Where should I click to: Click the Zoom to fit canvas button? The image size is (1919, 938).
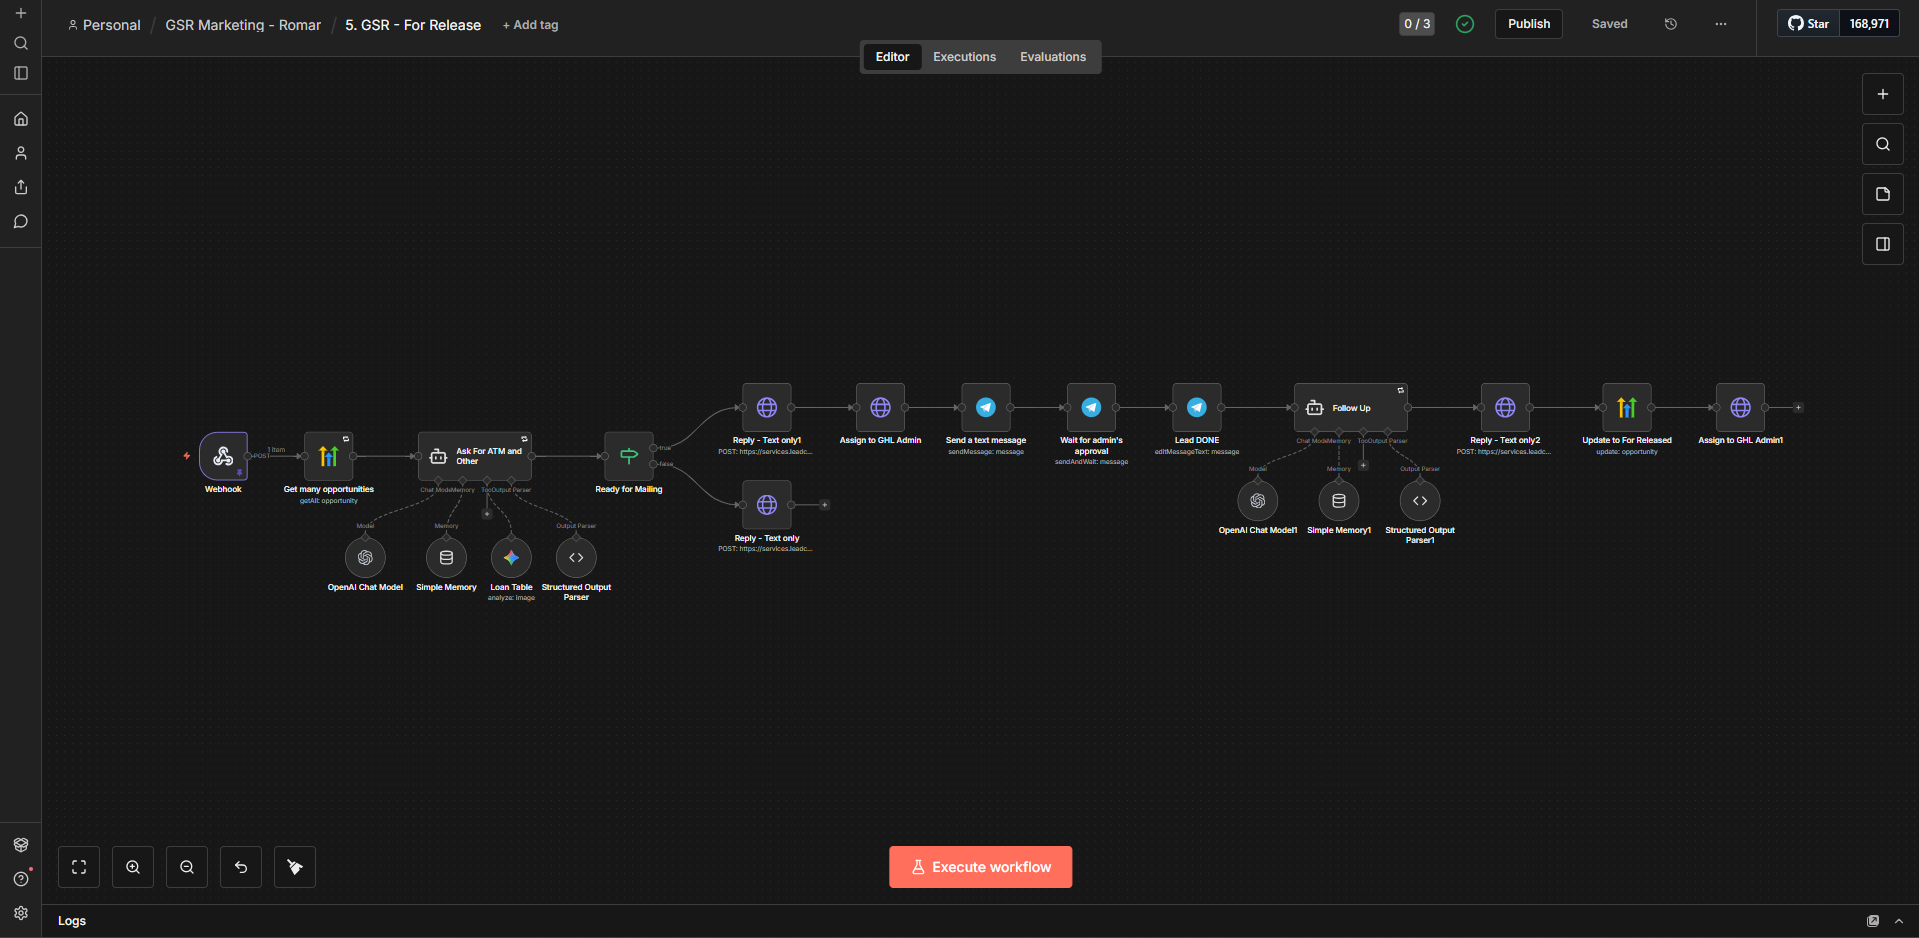click(79, 867)
